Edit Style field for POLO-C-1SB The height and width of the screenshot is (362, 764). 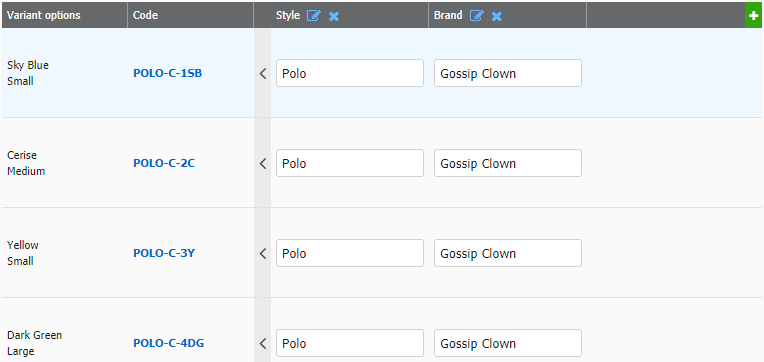pos(350,73)
